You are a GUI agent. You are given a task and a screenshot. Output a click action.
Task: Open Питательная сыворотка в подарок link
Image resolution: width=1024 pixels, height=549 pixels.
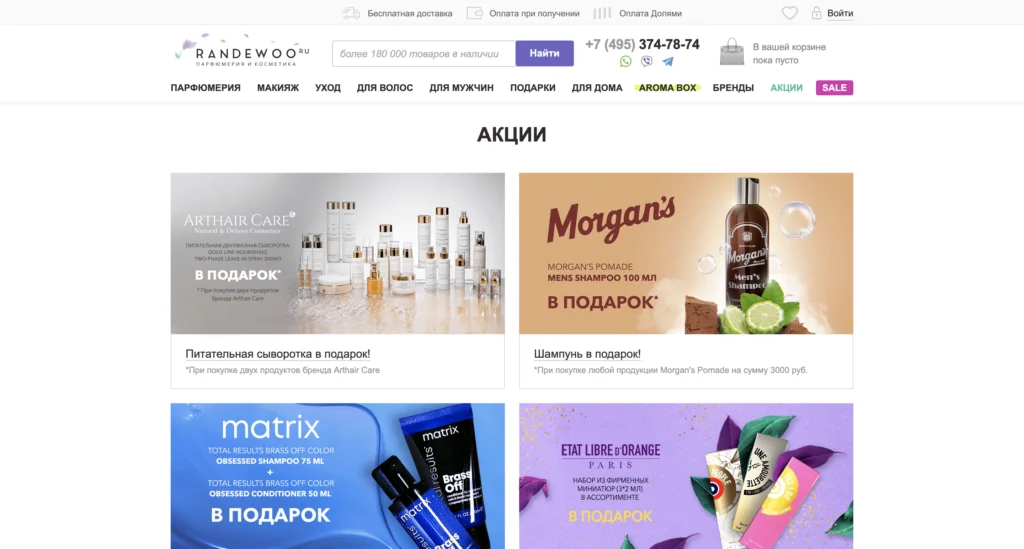click(278, 354)
